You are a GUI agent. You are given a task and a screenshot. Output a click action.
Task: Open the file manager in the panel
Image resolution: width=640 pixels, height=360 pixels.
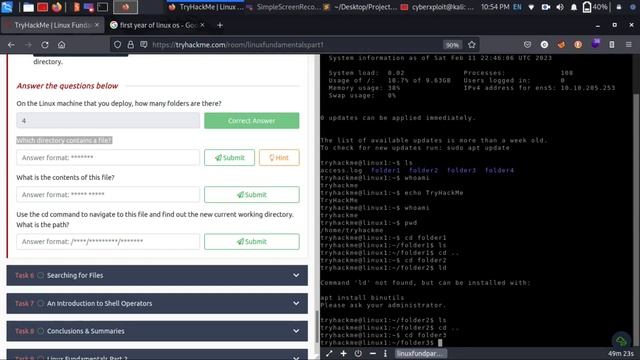click(28, 7)
